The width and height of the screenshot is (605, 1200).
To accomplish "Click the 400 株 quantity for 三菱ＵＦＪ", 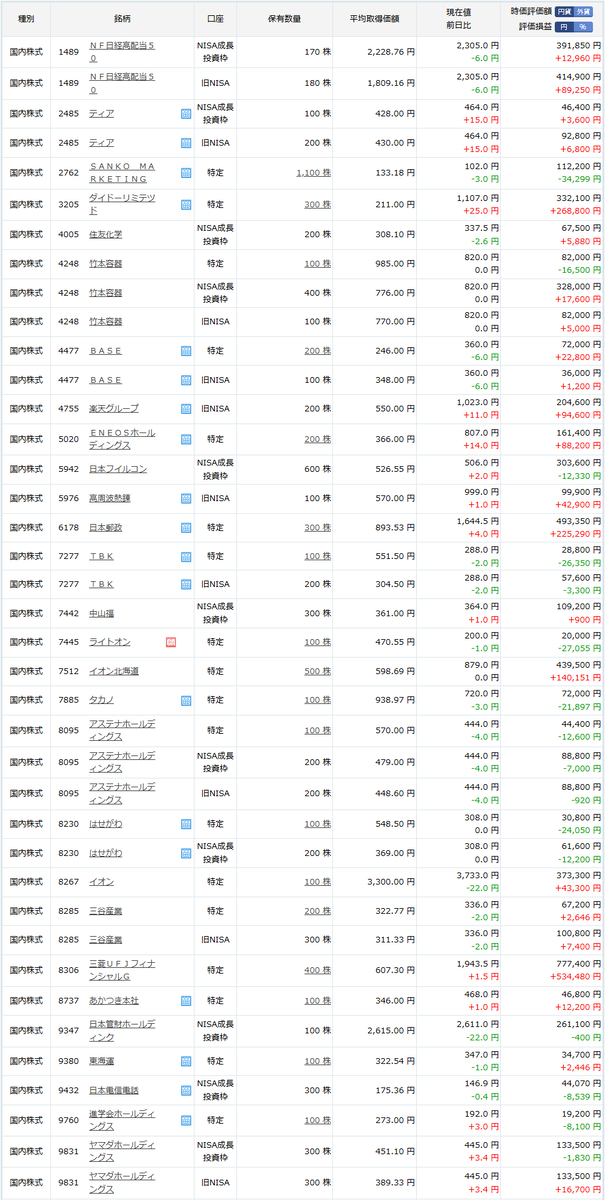I will pyautogui.click(x=318, y=970).
